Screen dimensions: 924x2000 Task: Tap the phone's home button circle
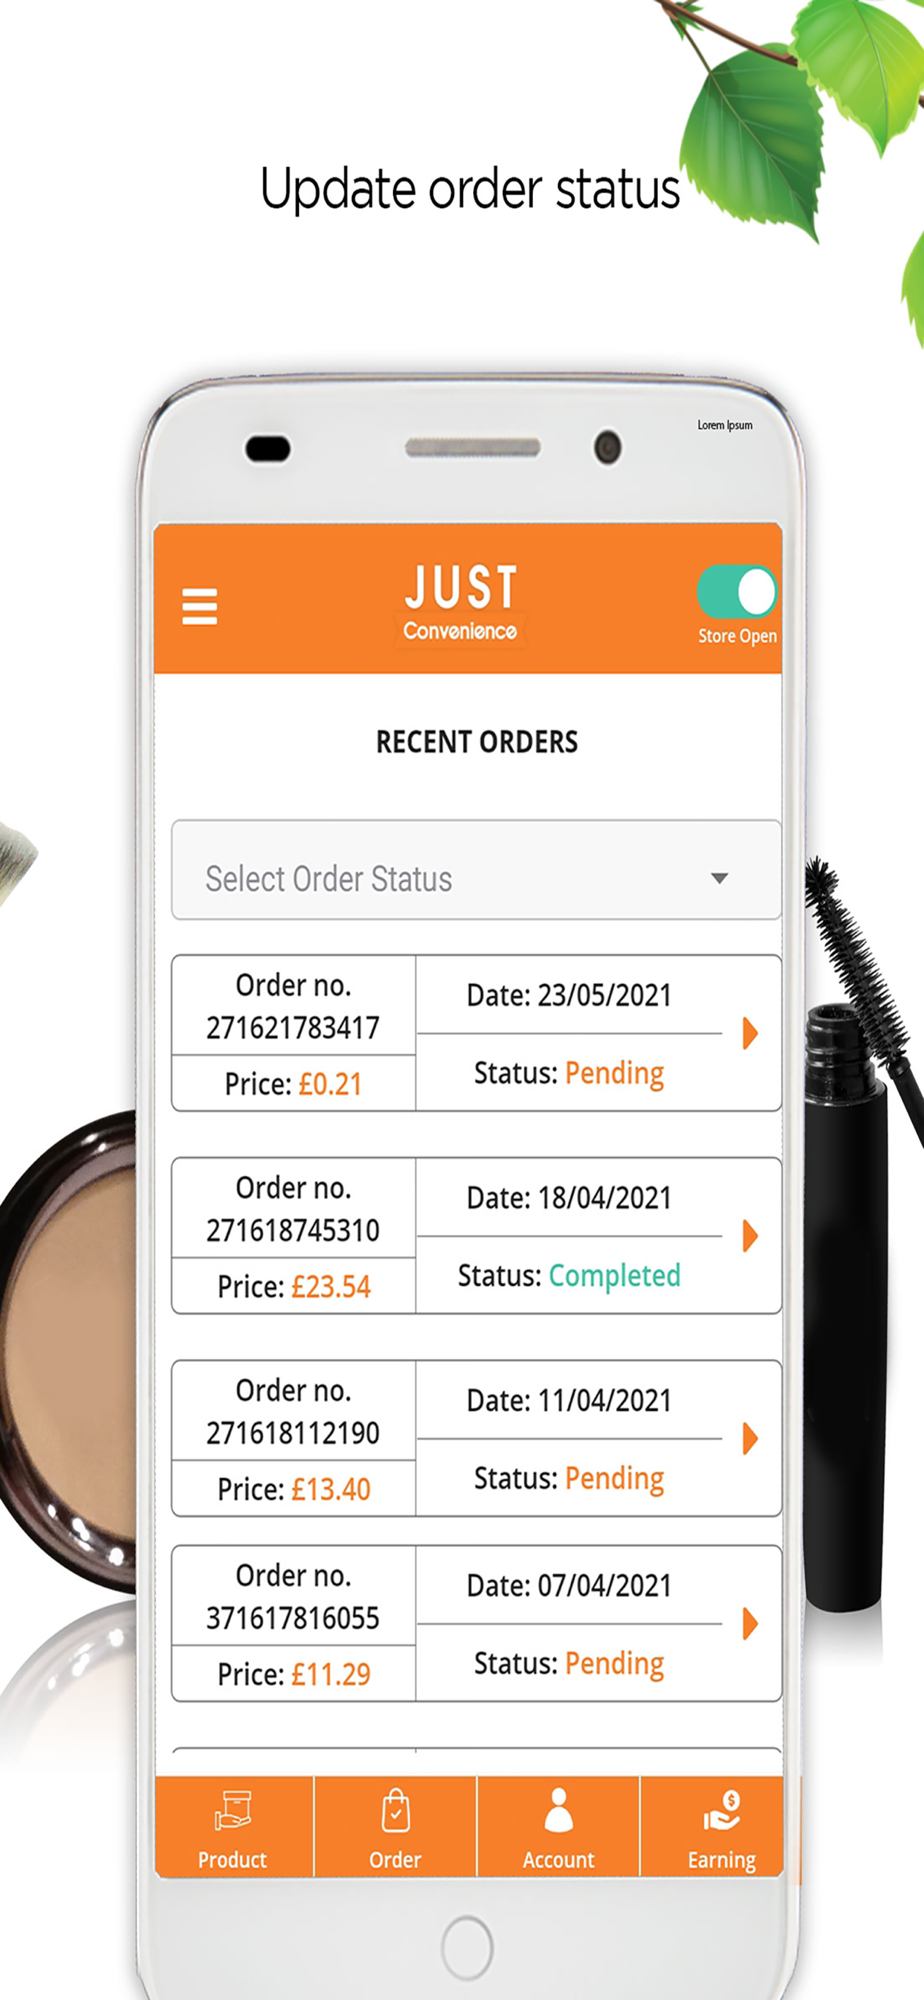pyautogui.click(x=467, y=1947)
